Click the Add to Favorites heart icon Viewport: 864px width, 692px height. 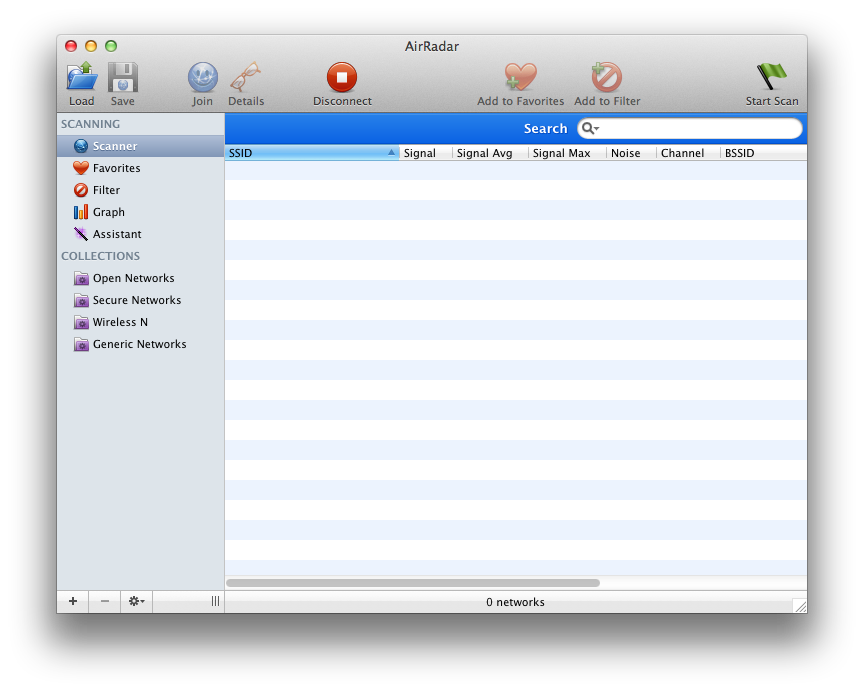click(520, 78)
